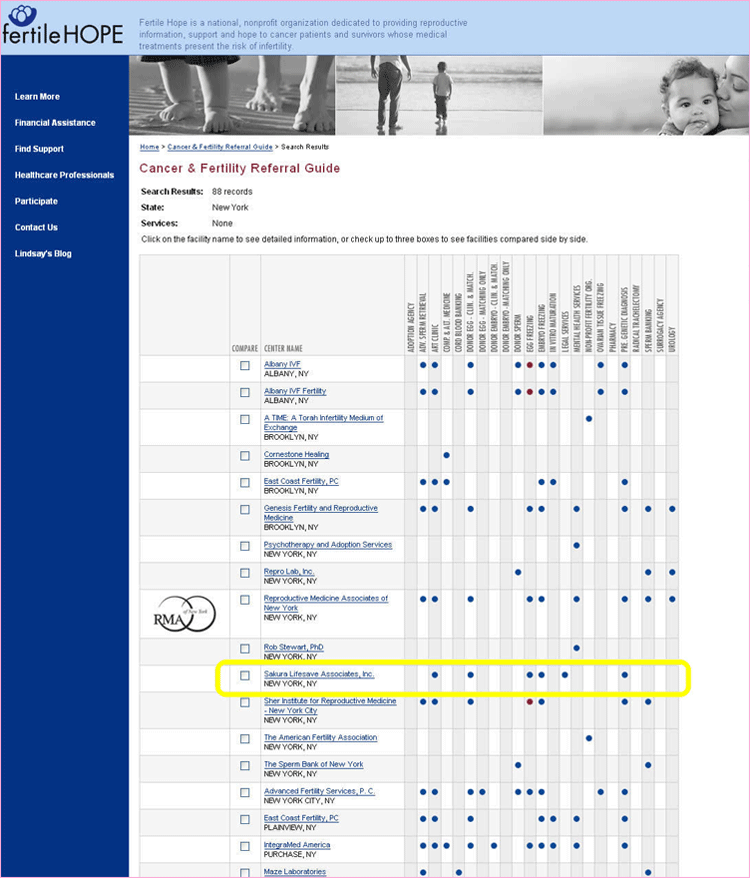Screen dimensions: 750x878
Task: Enable compare for The Sperm Bank of New York
Action: point(245,765)
